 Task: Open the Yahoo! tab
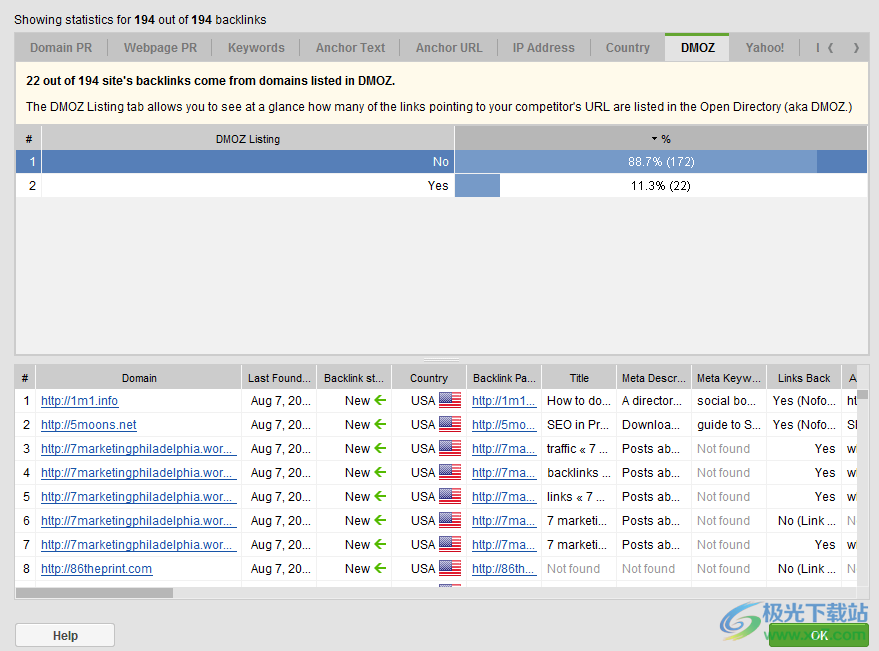coord(765,48)
